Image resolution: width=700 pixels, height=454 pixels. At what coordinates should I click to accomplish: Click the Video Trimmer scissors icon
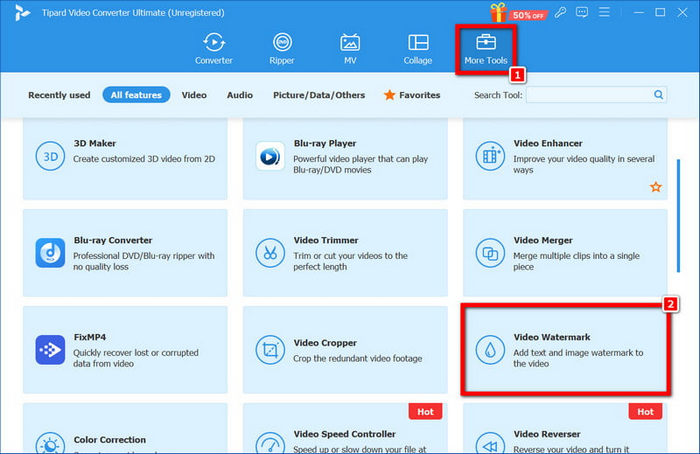pyautogui.click(x=270, y=253)
